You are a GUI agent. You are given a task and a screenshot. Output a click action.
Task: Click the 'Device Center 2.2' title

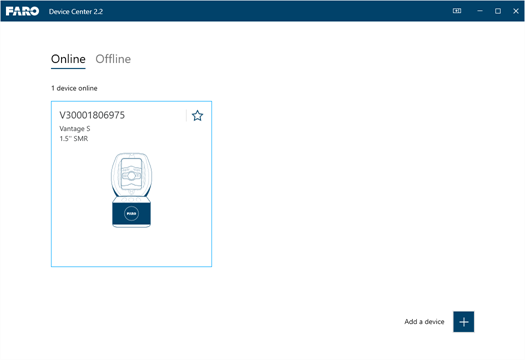(76, 11)
